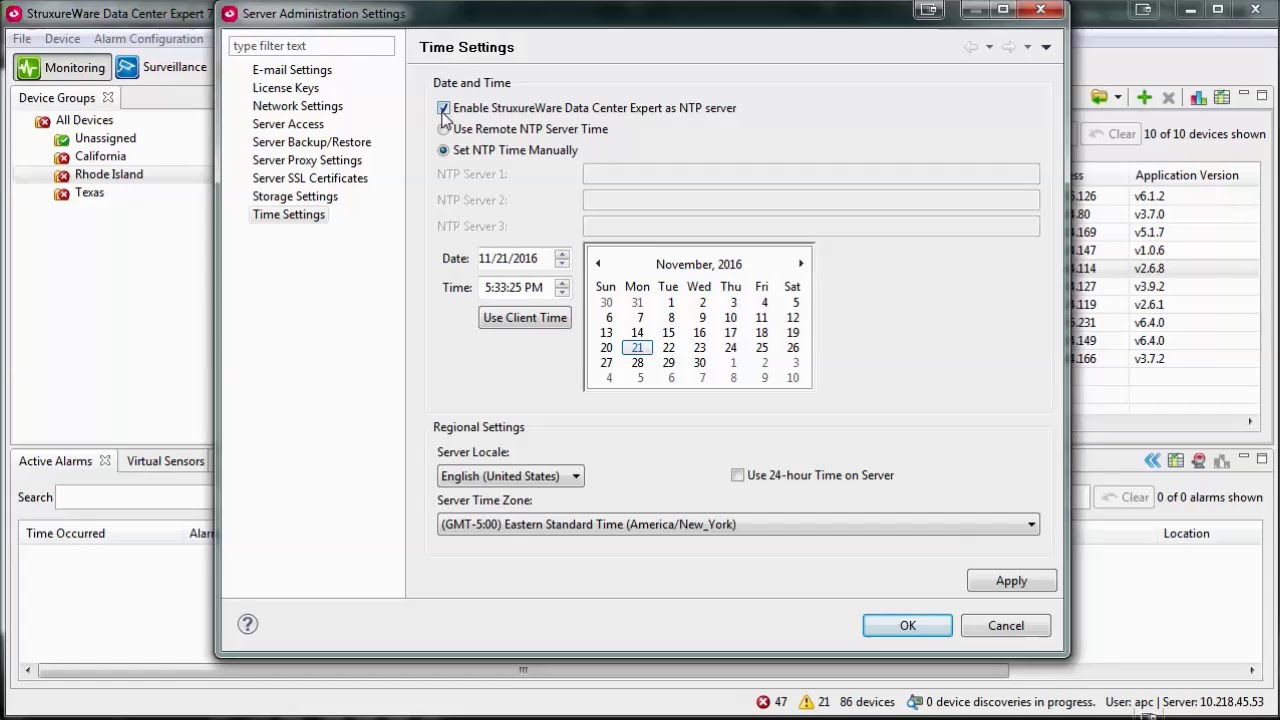Click the gray X delete device icon
Image resolution: width=1280 pixels, height=720 pixels.
(x=1168, y=97)
